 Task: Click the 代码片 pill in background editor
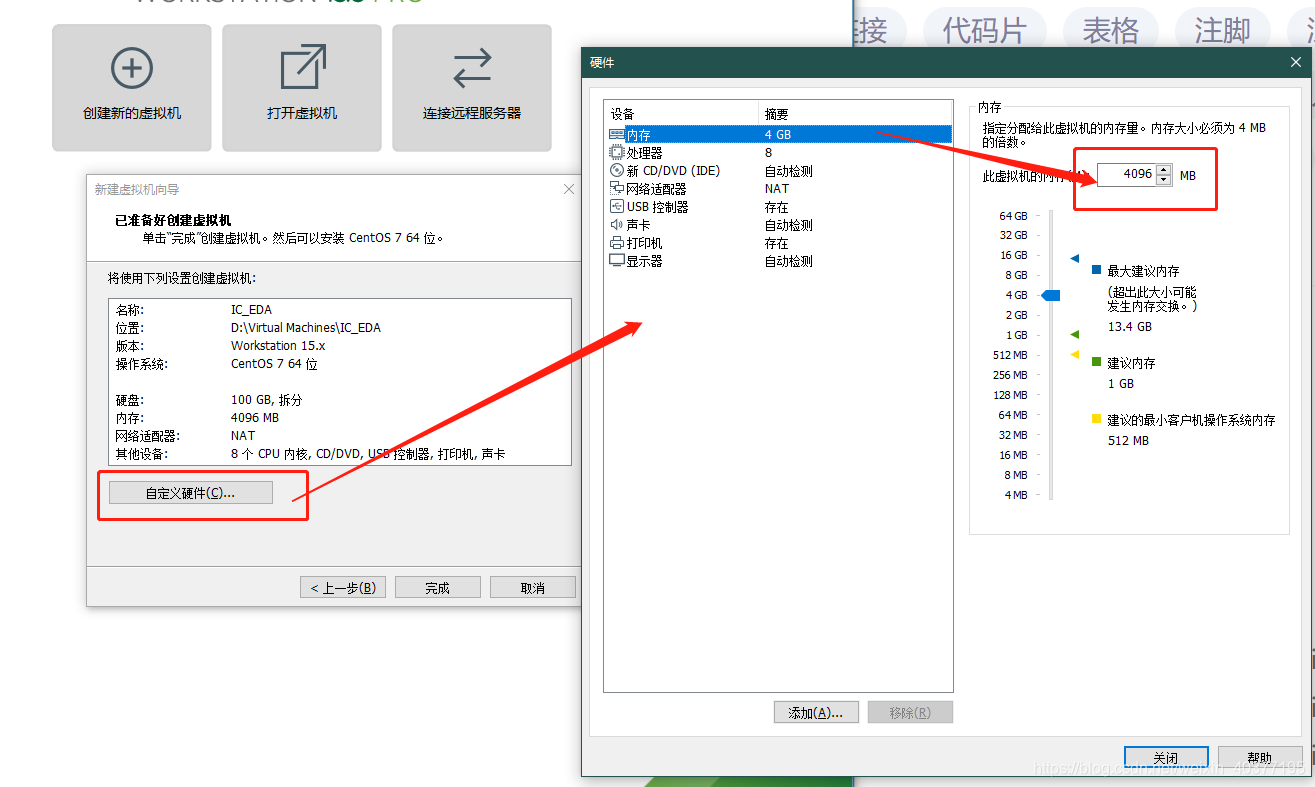984,30
